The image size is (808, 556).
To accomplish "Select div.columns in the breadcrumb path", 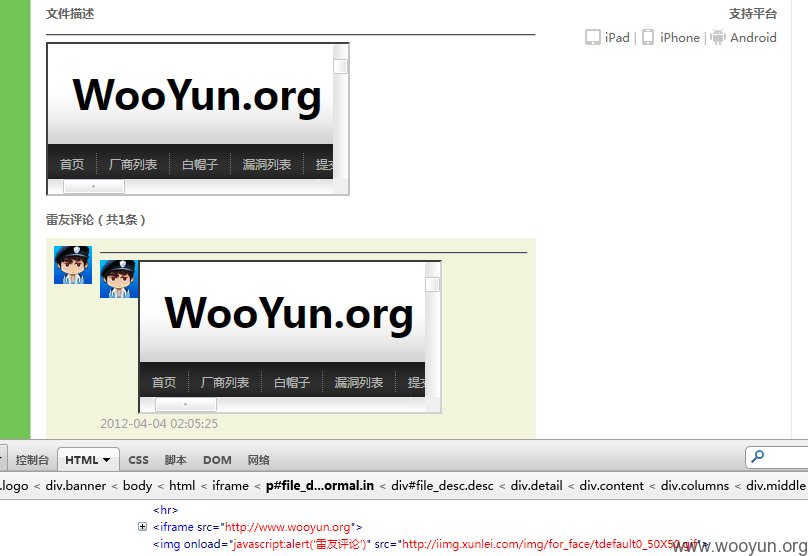I will (695, 485).
